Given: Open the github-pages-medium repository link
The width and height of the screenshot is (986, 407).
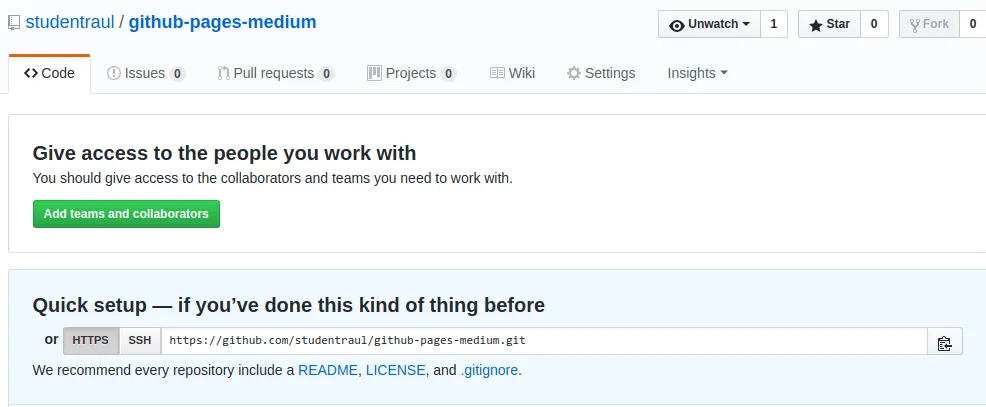Looking at the screenshot, I should tap(223, 23).
